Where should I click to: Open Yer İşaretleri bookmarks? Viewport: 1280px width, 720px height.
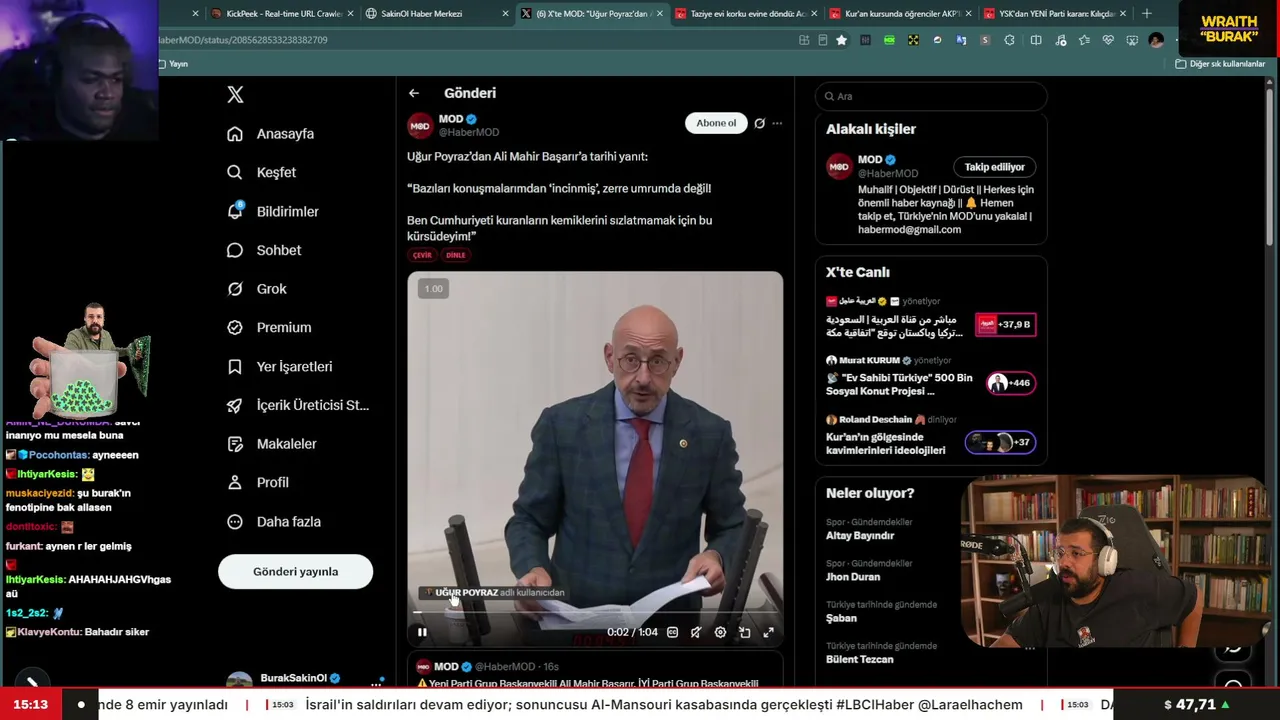[280, 366]
